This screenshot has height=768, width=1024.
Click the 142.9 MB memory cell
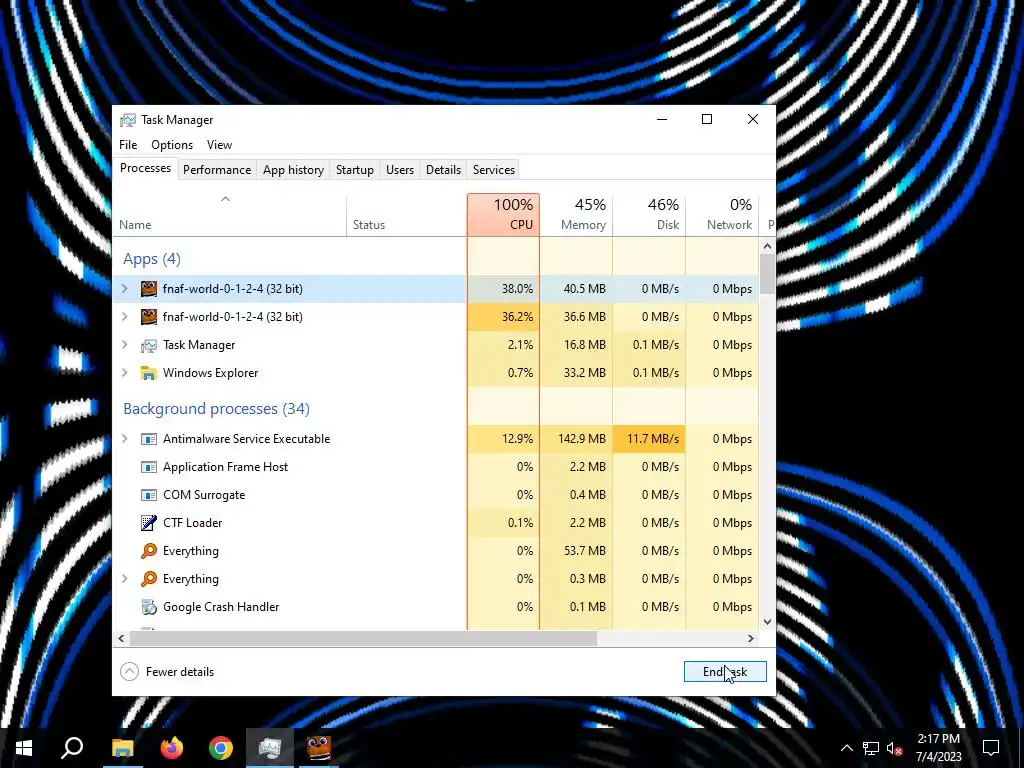[x=576, y=439]
